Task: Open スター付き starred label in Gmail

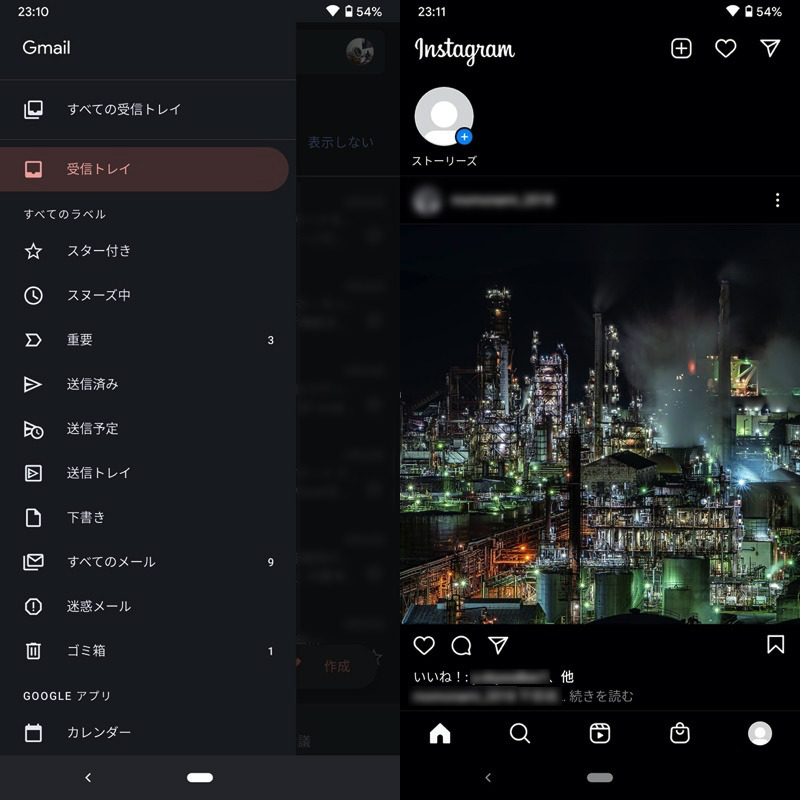Action: [99, 251]
